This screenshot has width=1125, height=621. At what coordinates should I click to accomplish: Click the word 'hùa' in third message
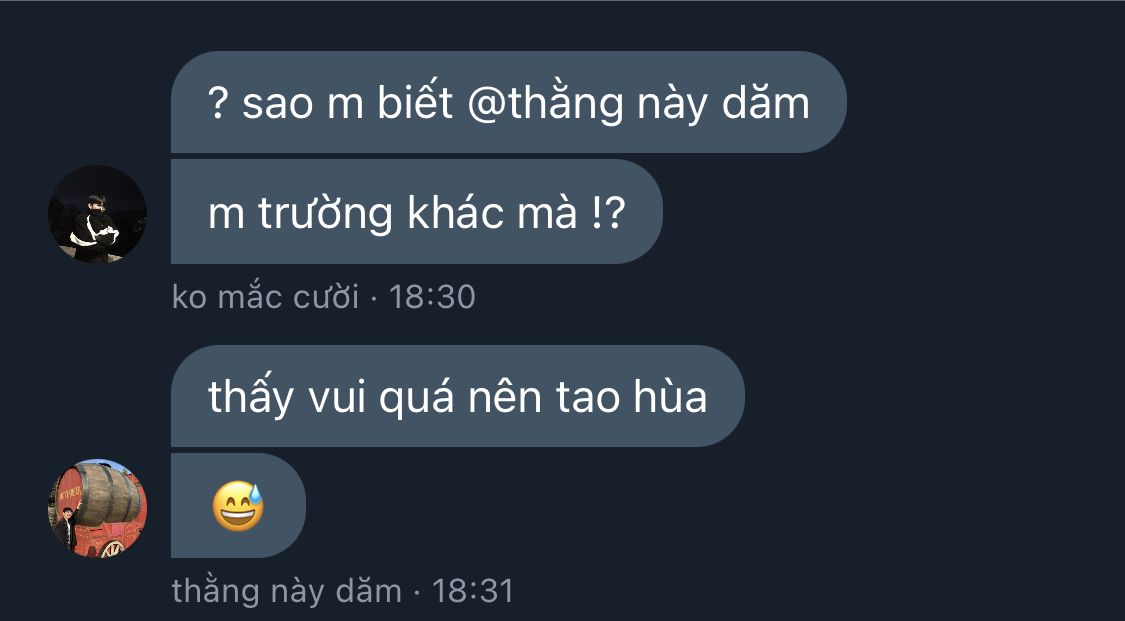pos(670,397)
